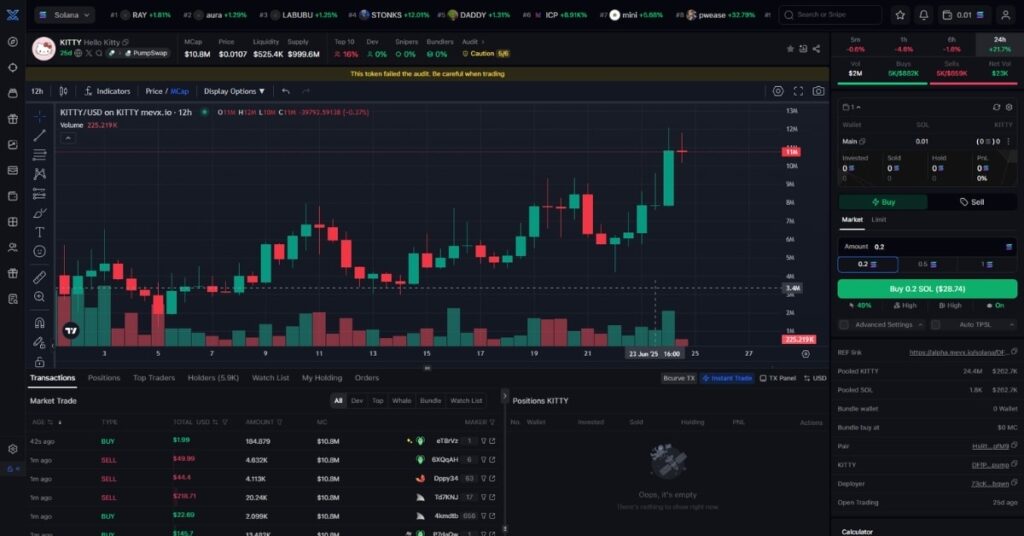This screenshot has height=536, width=1024.
Task: Undo the last chart action
Action: [x=285, y=91]
